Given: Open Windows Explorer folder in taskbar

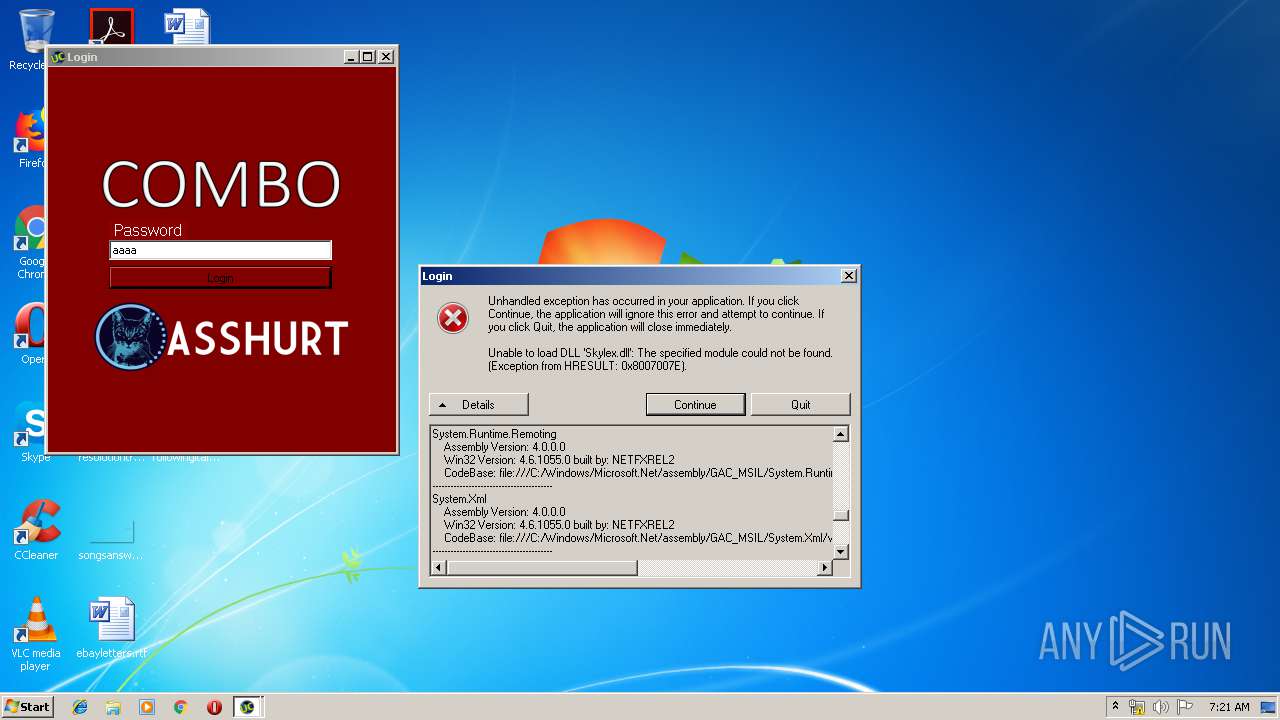Looking at the screenshot, I should pyautogui.click(x=113, y=707).
